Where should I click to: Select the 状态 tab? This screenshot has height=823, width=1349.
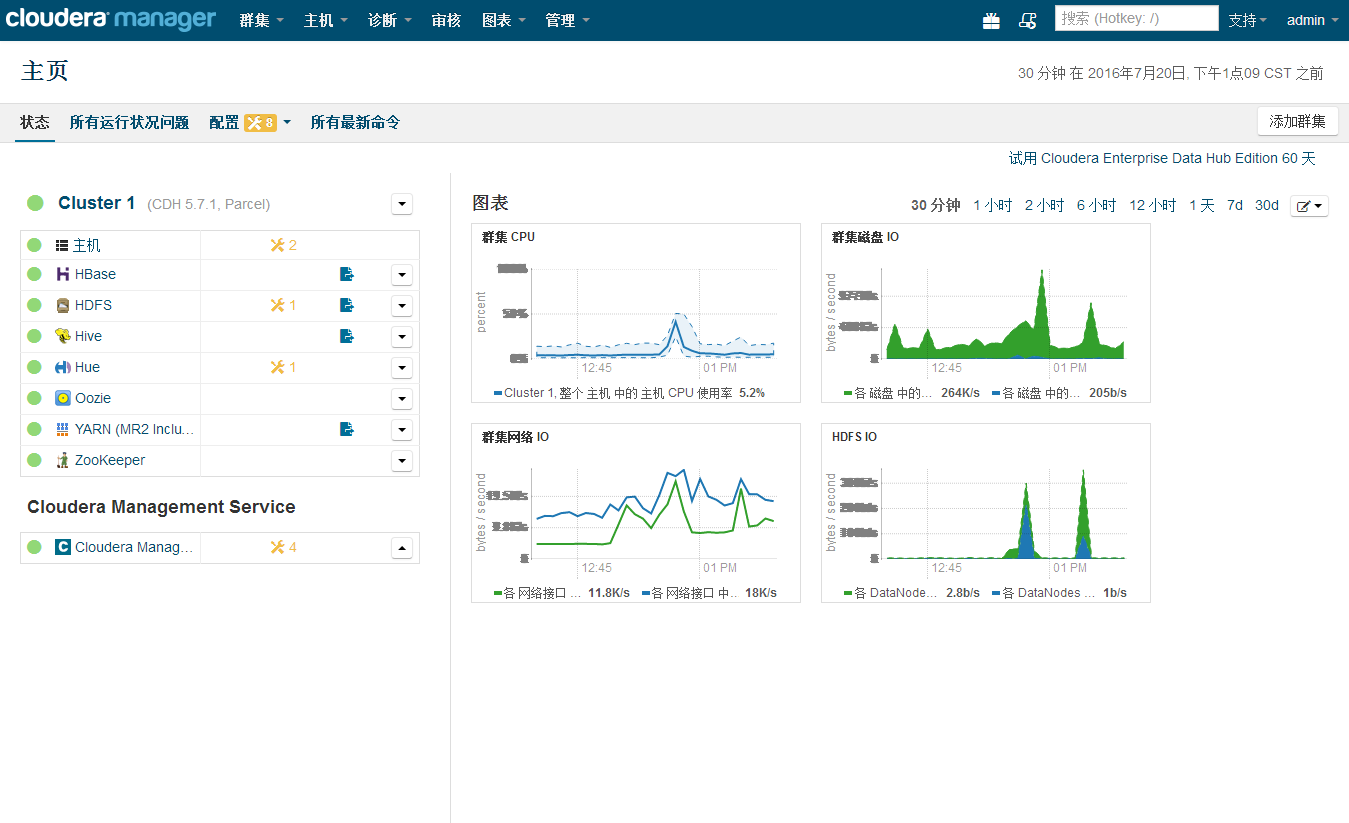(35, 122)
